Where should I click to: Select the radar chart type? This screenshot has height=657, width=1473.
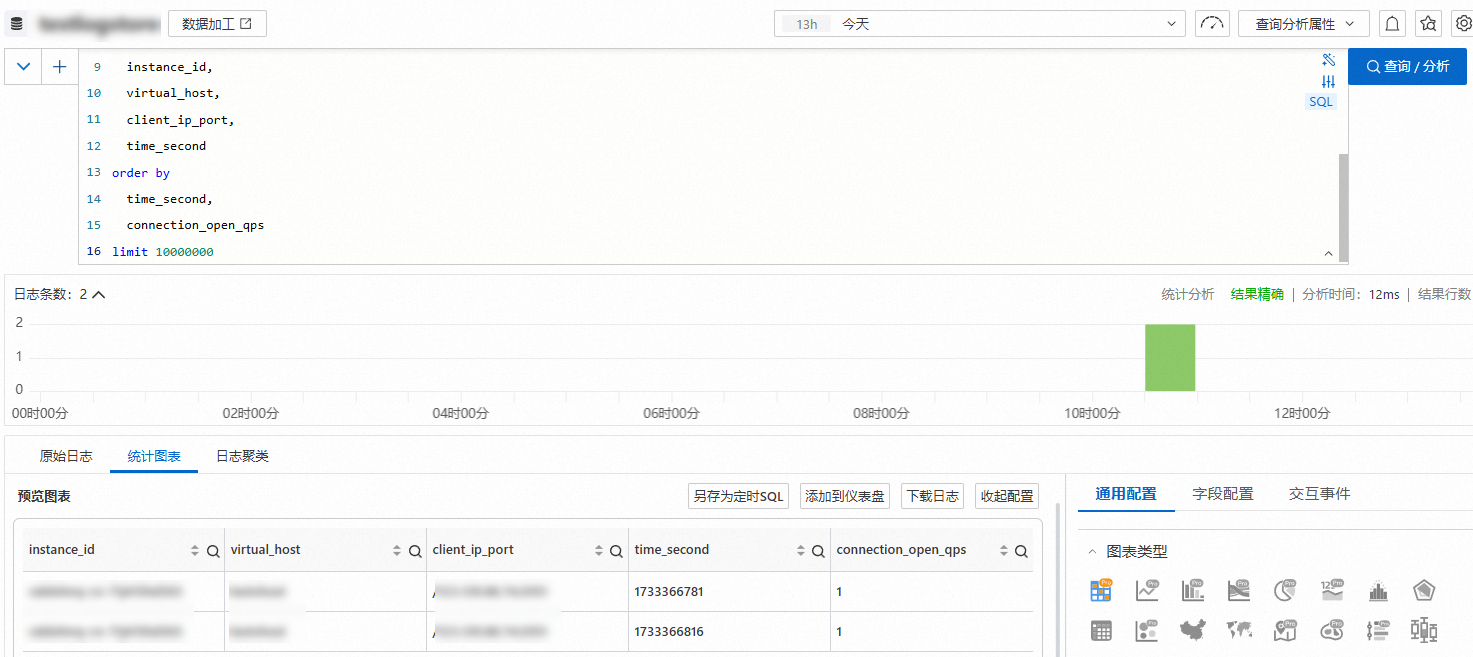[1424, 591]
